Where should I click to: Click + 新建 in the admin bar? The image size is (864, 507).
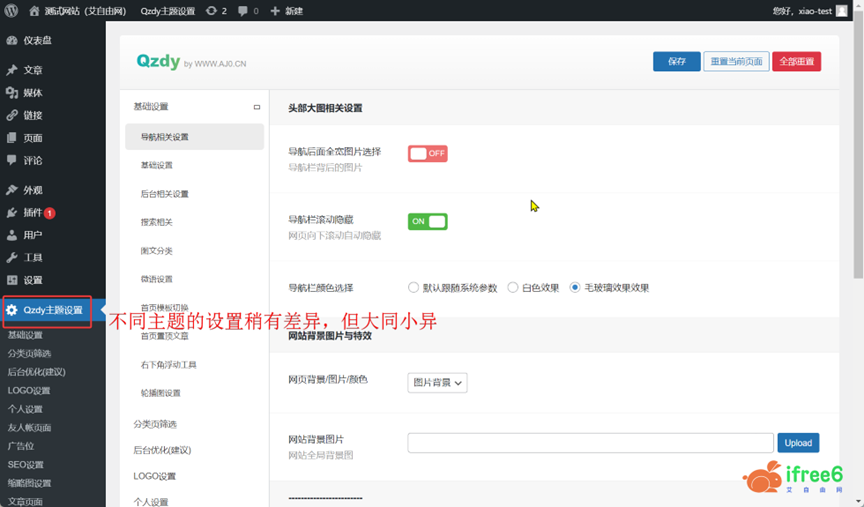pyautogui.click(x=287, y=11)
